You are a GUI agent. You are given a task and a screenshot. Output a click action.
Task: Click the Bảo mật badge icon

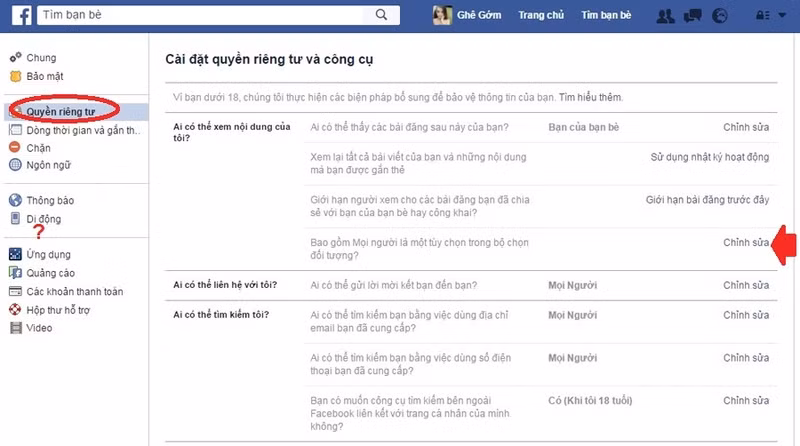pos(15,76)
